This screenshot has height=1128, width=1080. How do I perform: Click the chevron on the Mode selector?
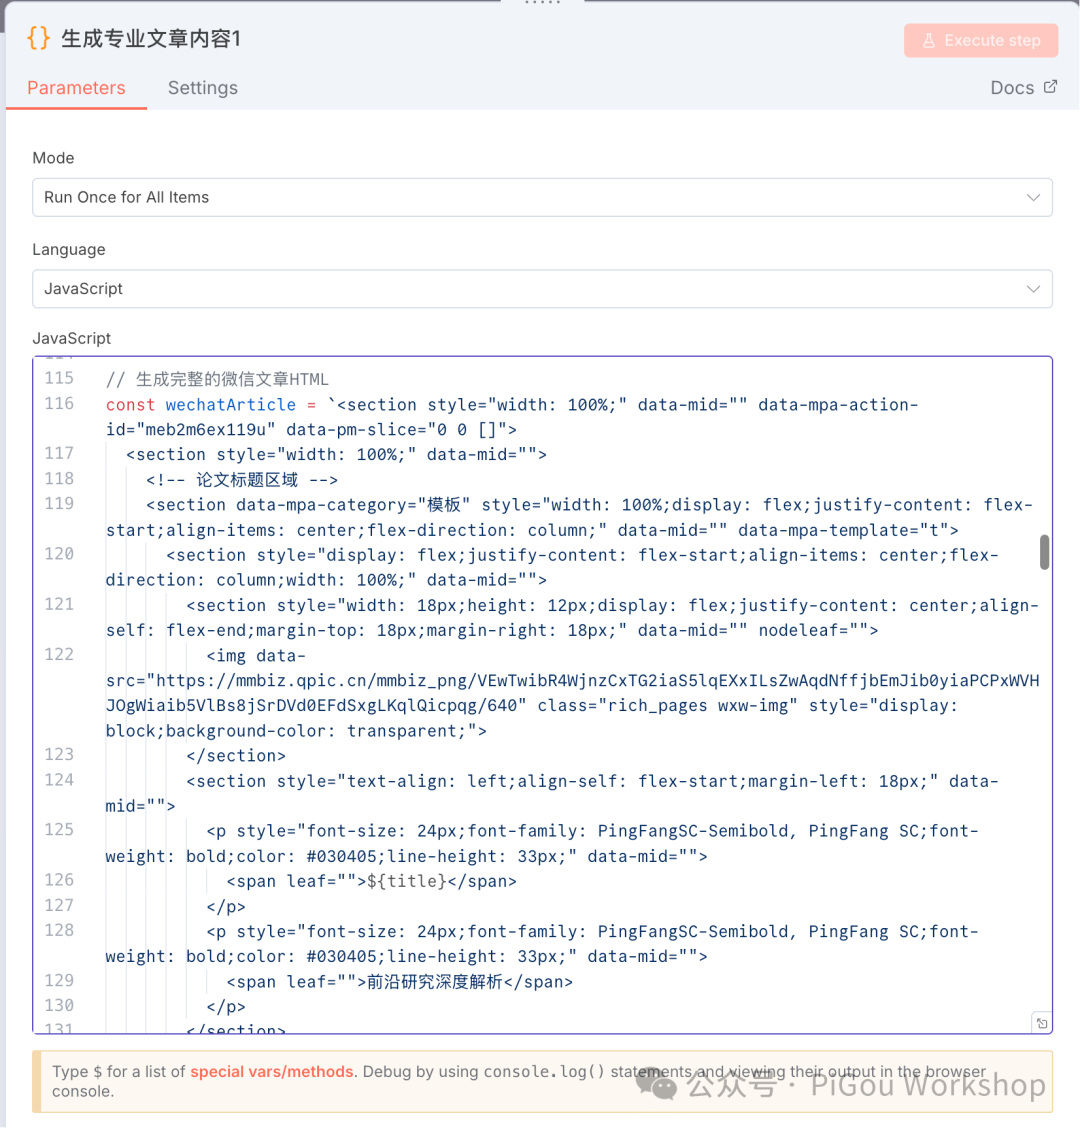pyautogui.click(x=1033, y=197)
